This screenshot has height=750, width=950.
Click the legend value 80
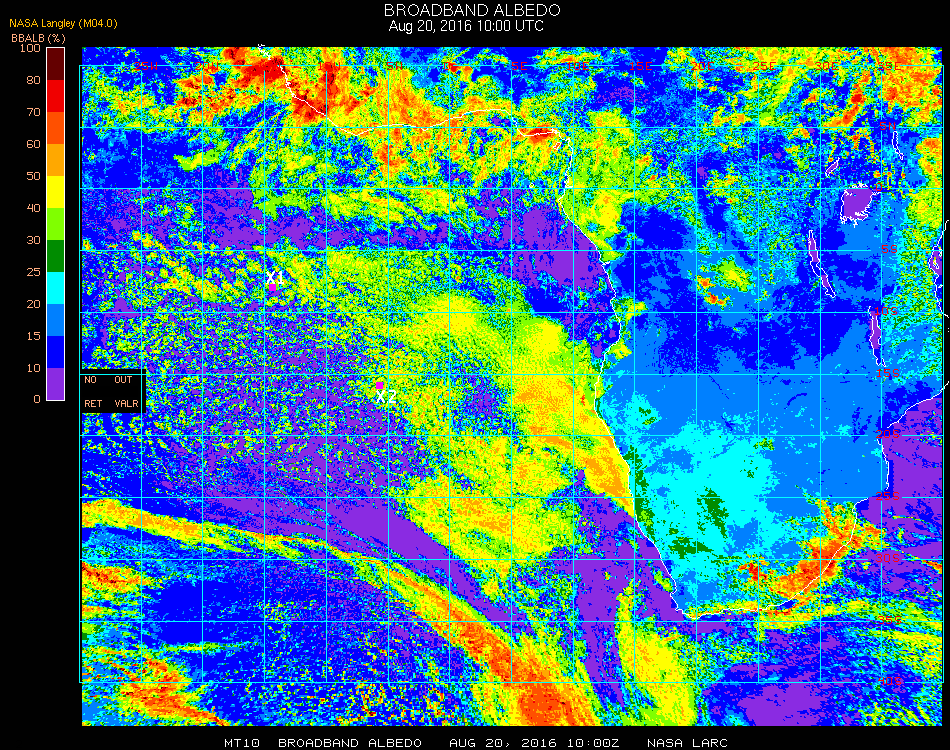point(33,80)
